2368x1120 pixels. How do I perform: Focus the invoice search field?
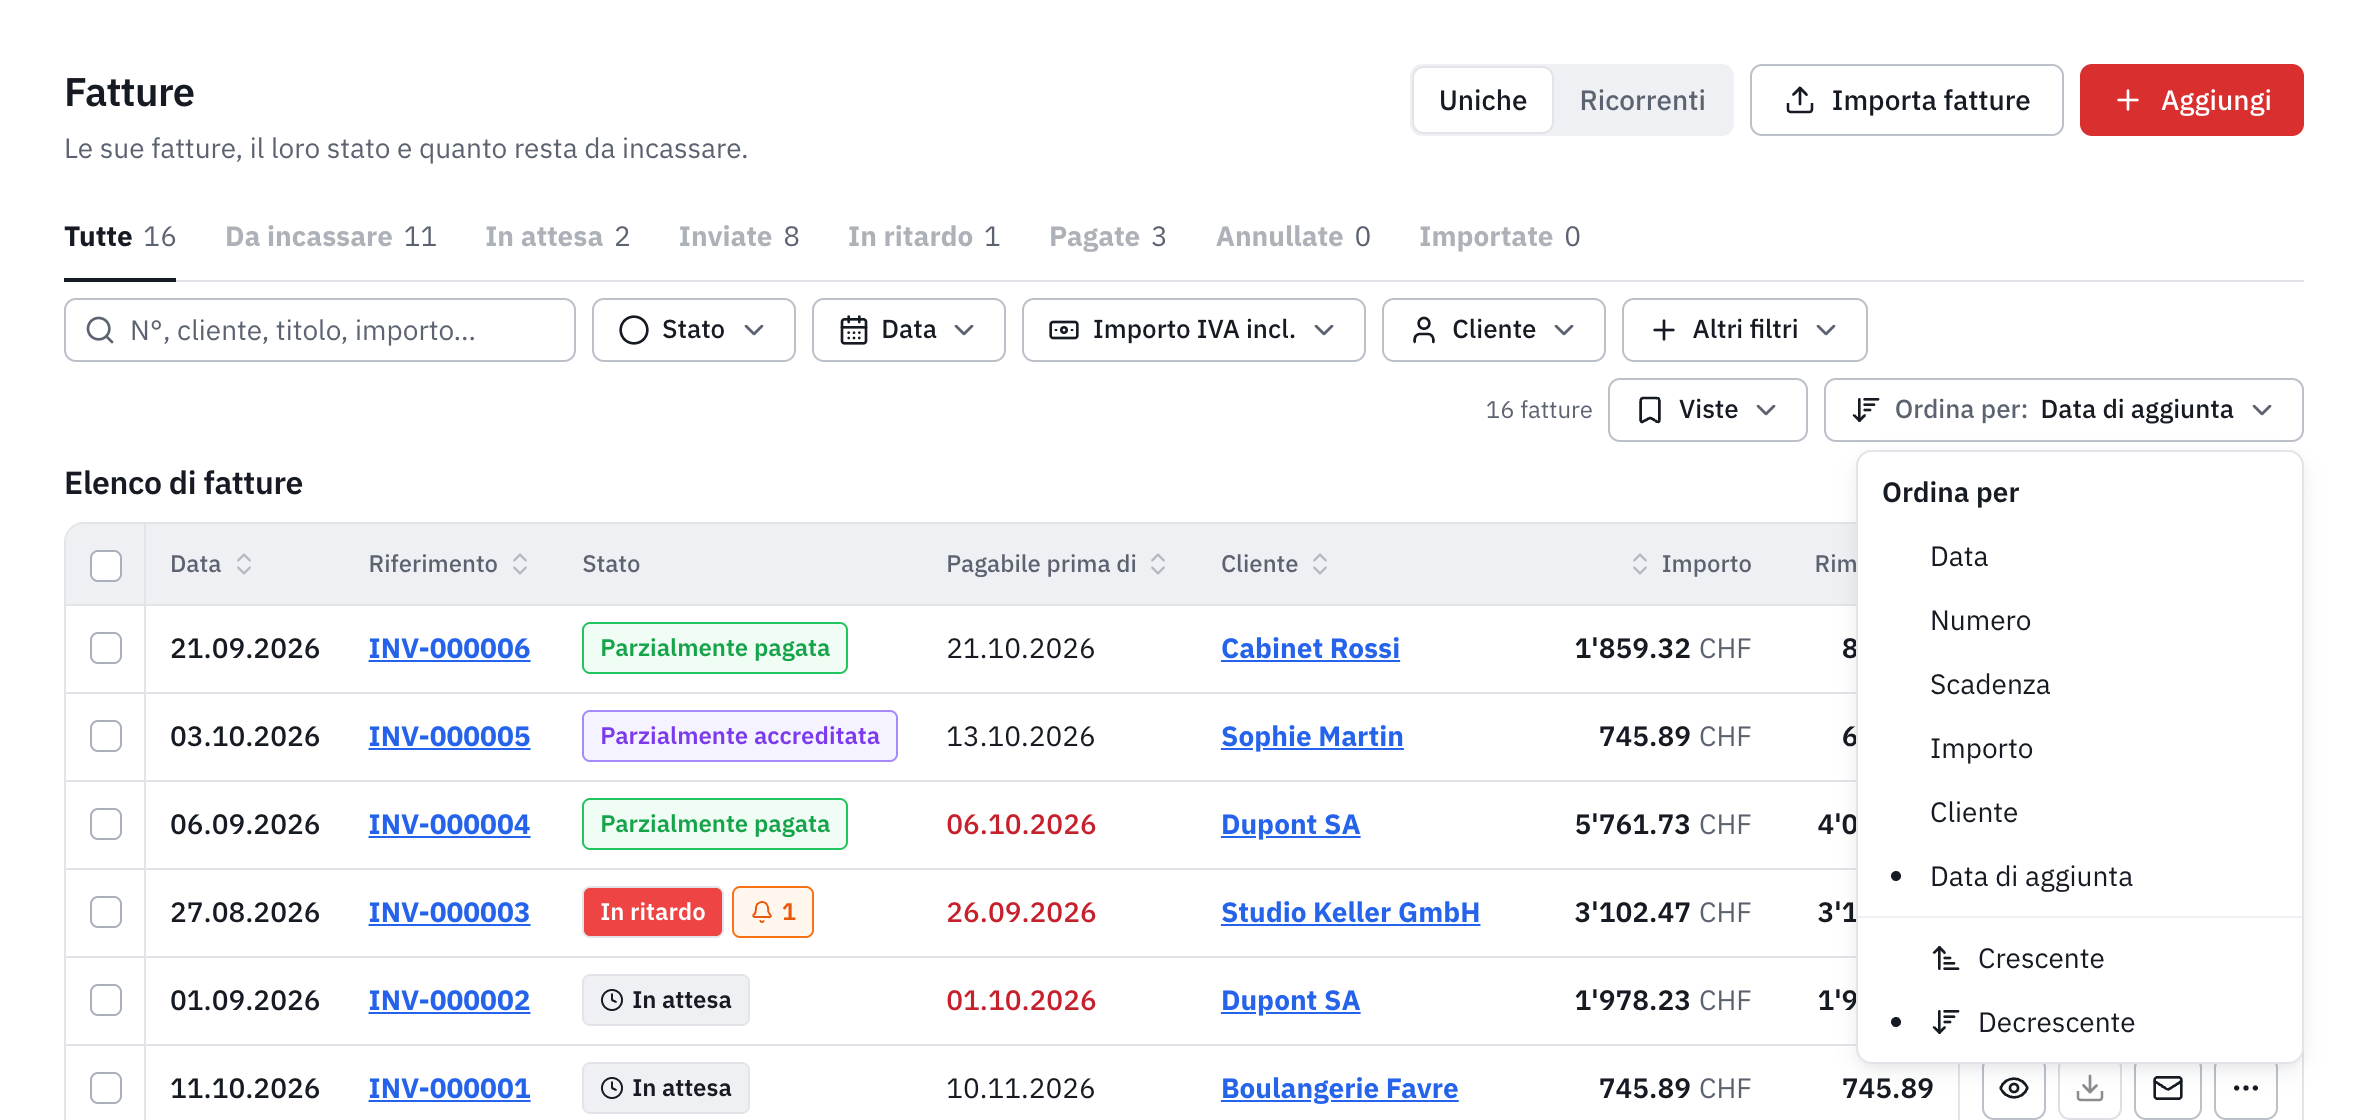coord(320,330)
